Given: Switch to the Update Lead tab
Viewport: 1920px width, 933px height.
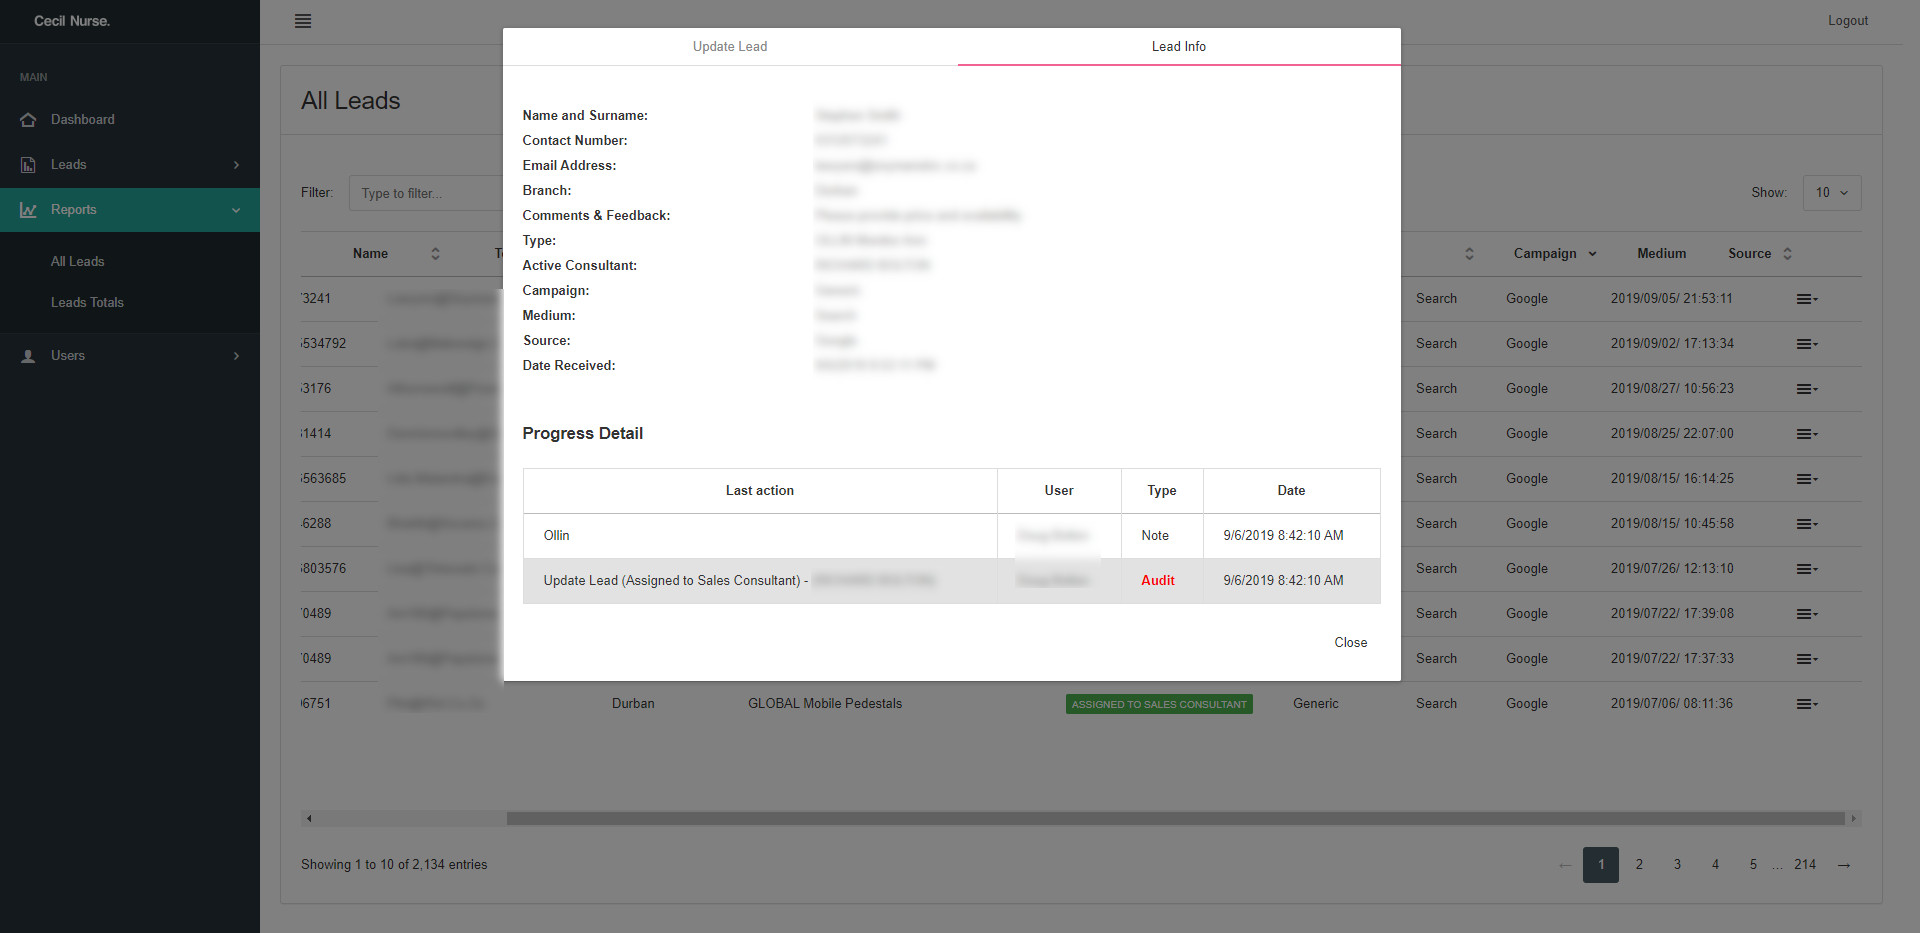Looking at the screenshot, I should point(730,47).
